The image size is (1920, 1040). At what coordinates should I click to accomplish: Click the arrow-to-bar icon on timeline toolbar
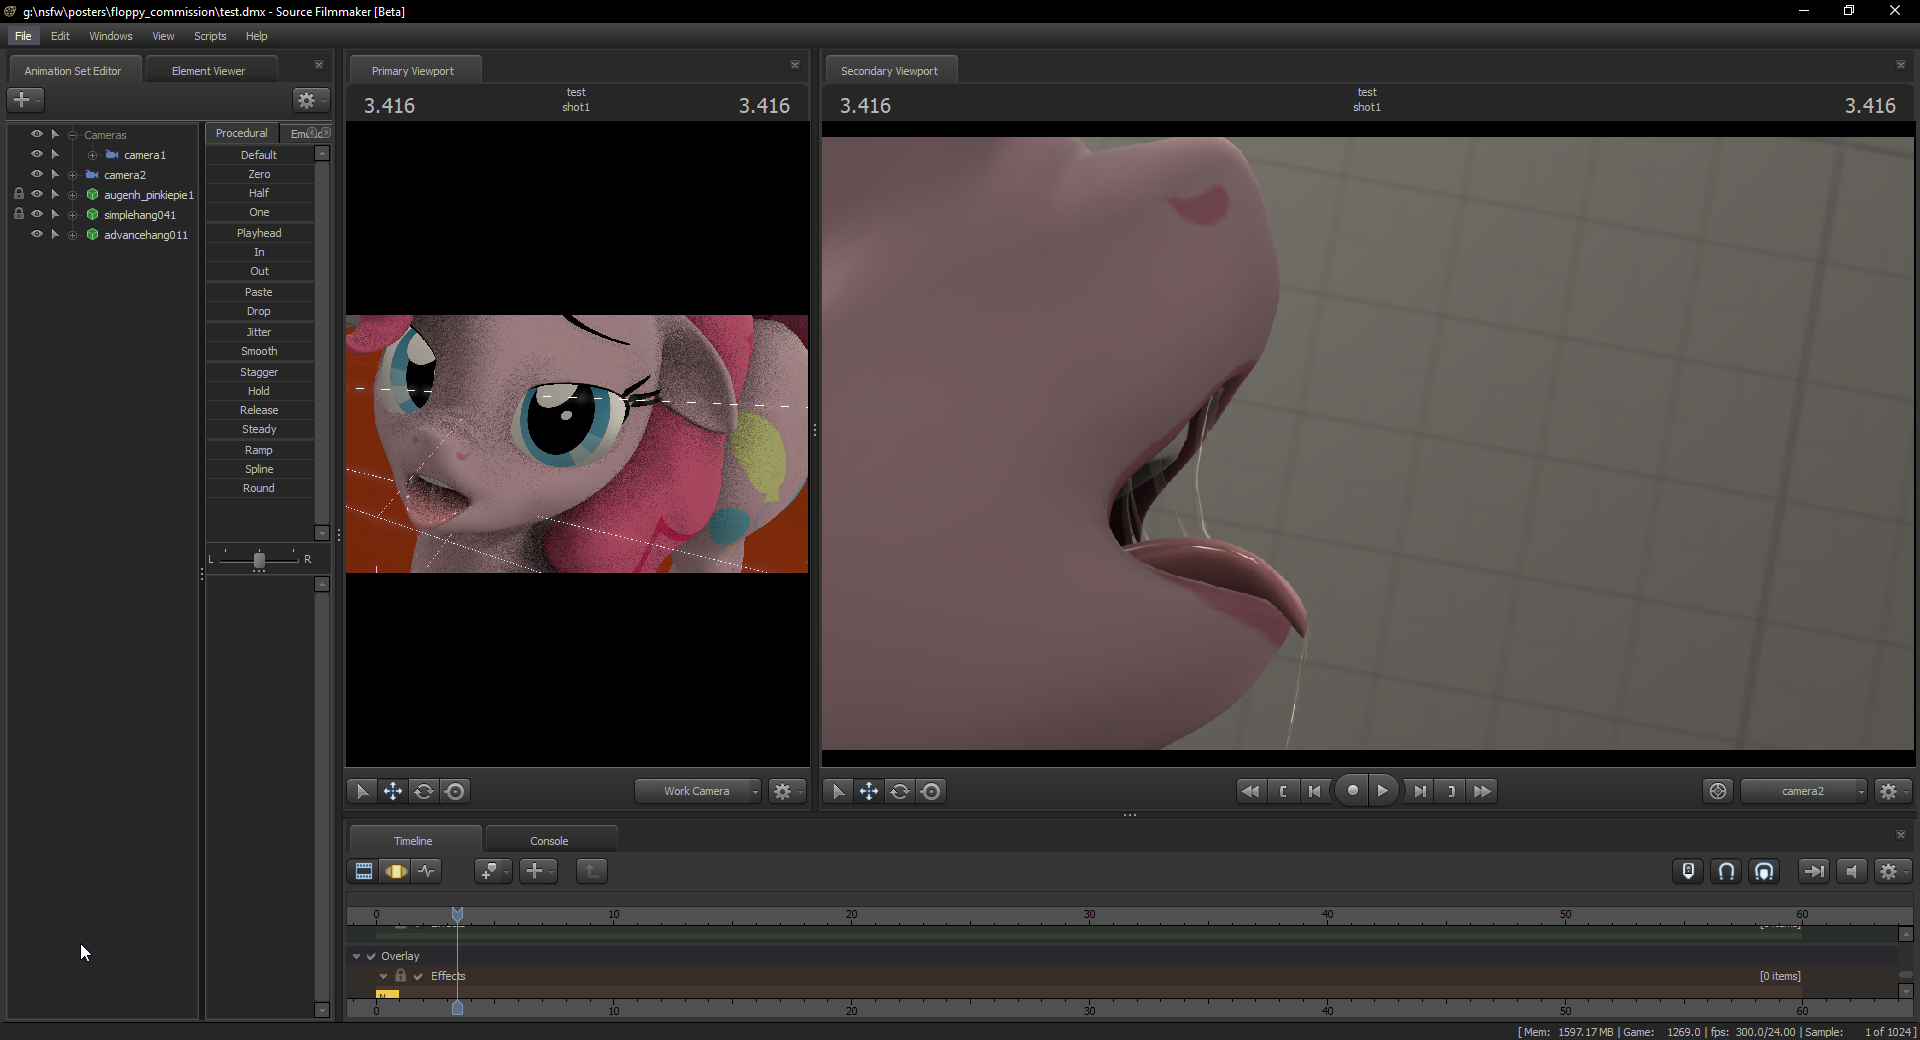coord(1813,871)
